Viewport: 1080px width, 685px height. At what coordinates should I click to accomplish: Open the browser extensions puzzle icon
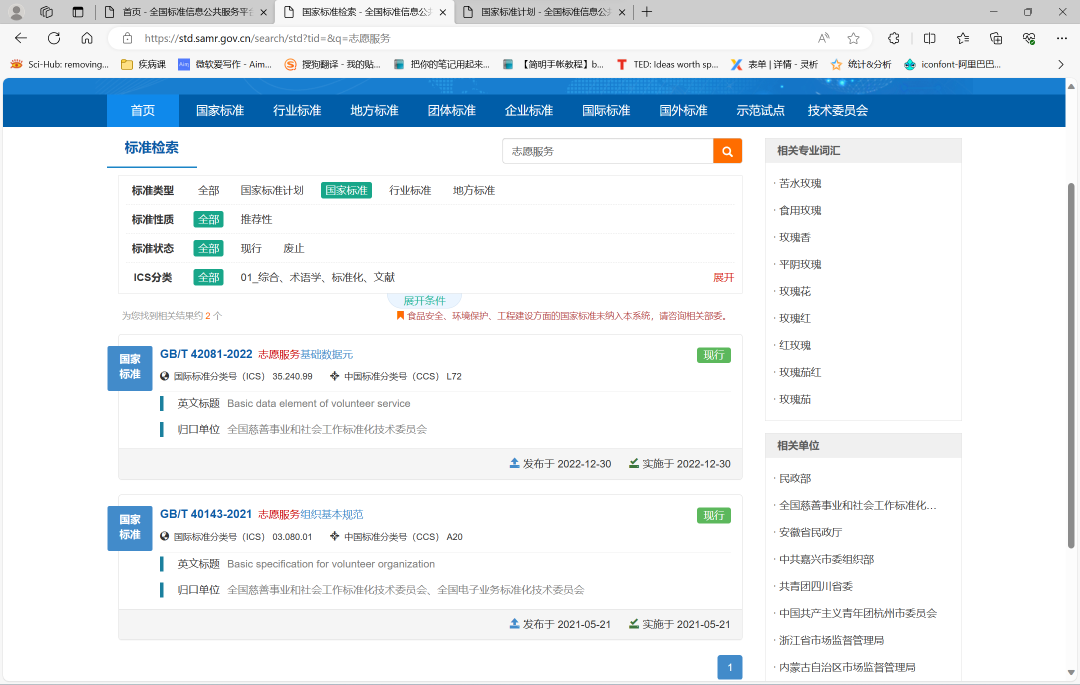894,38
